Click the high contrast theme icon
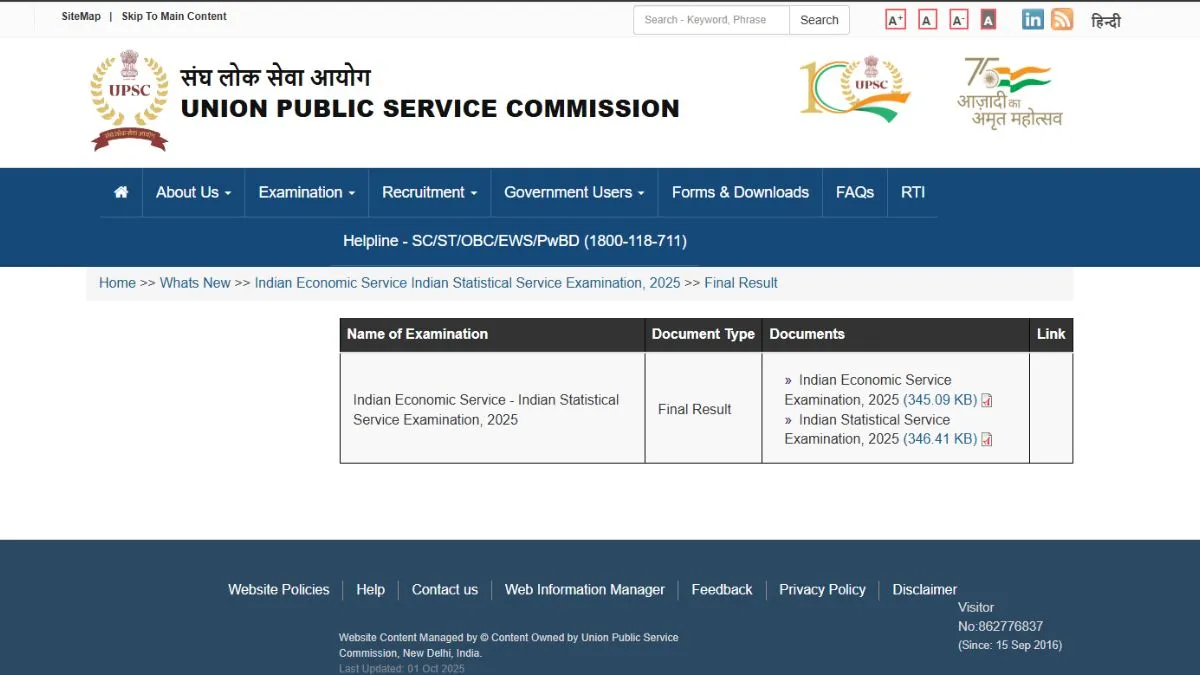The image size is (1200, 675). click(x=988, y=18)
